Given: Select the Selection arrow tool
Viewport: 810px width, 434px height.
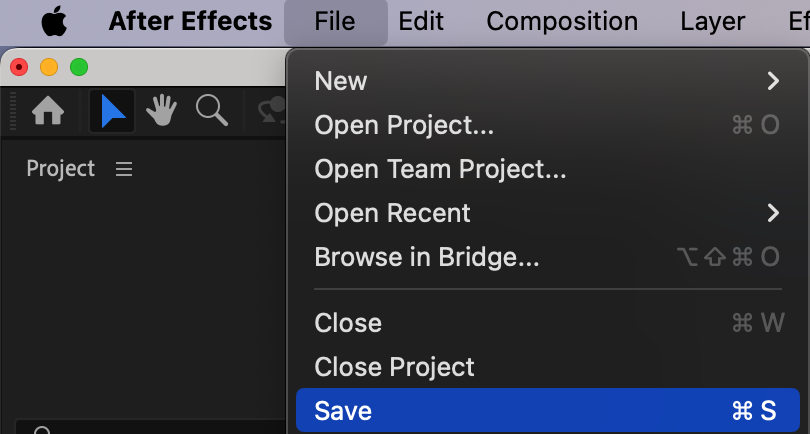Looking at the screenshot, I should [x=112, y=112].
